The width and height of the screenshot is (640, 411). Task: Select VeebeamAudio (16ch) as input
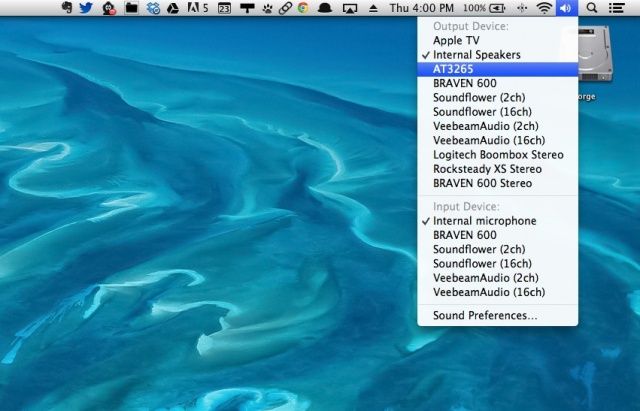pos(498,292)
